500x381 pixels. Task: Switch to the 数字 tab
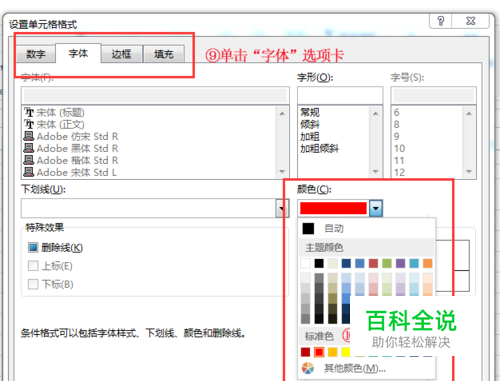point(36,54)
